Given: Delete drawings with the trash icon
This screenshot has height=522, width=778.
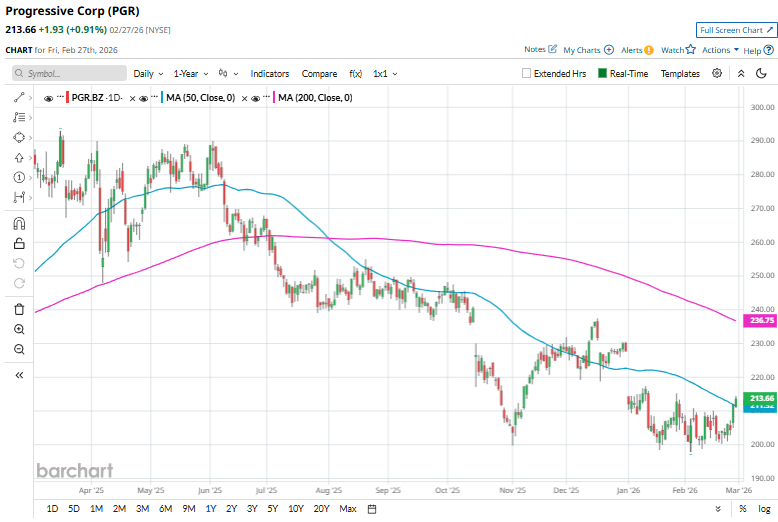Looking at the screenshot, I should coord(19,309).
